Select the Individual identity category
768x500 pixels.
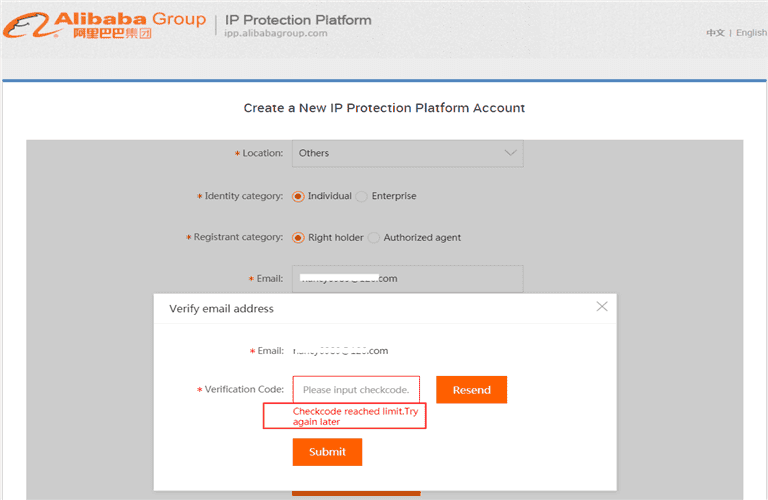click(x=298, y=196)
